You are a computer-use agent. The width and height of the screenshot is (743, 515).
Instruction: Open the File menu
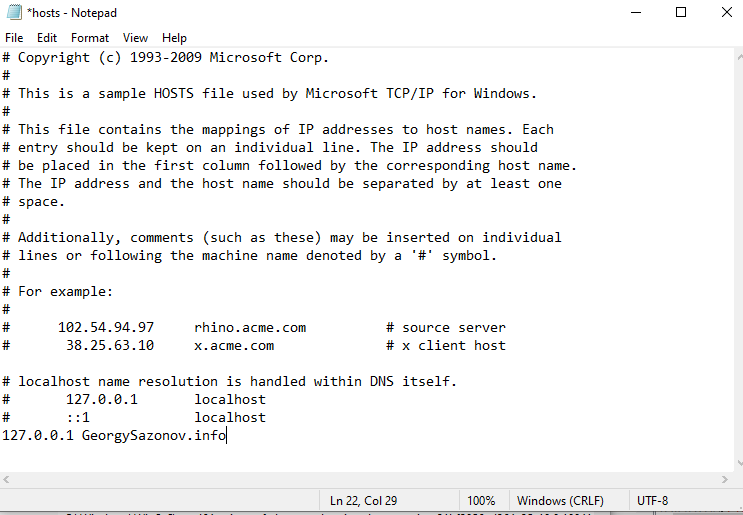14,38
